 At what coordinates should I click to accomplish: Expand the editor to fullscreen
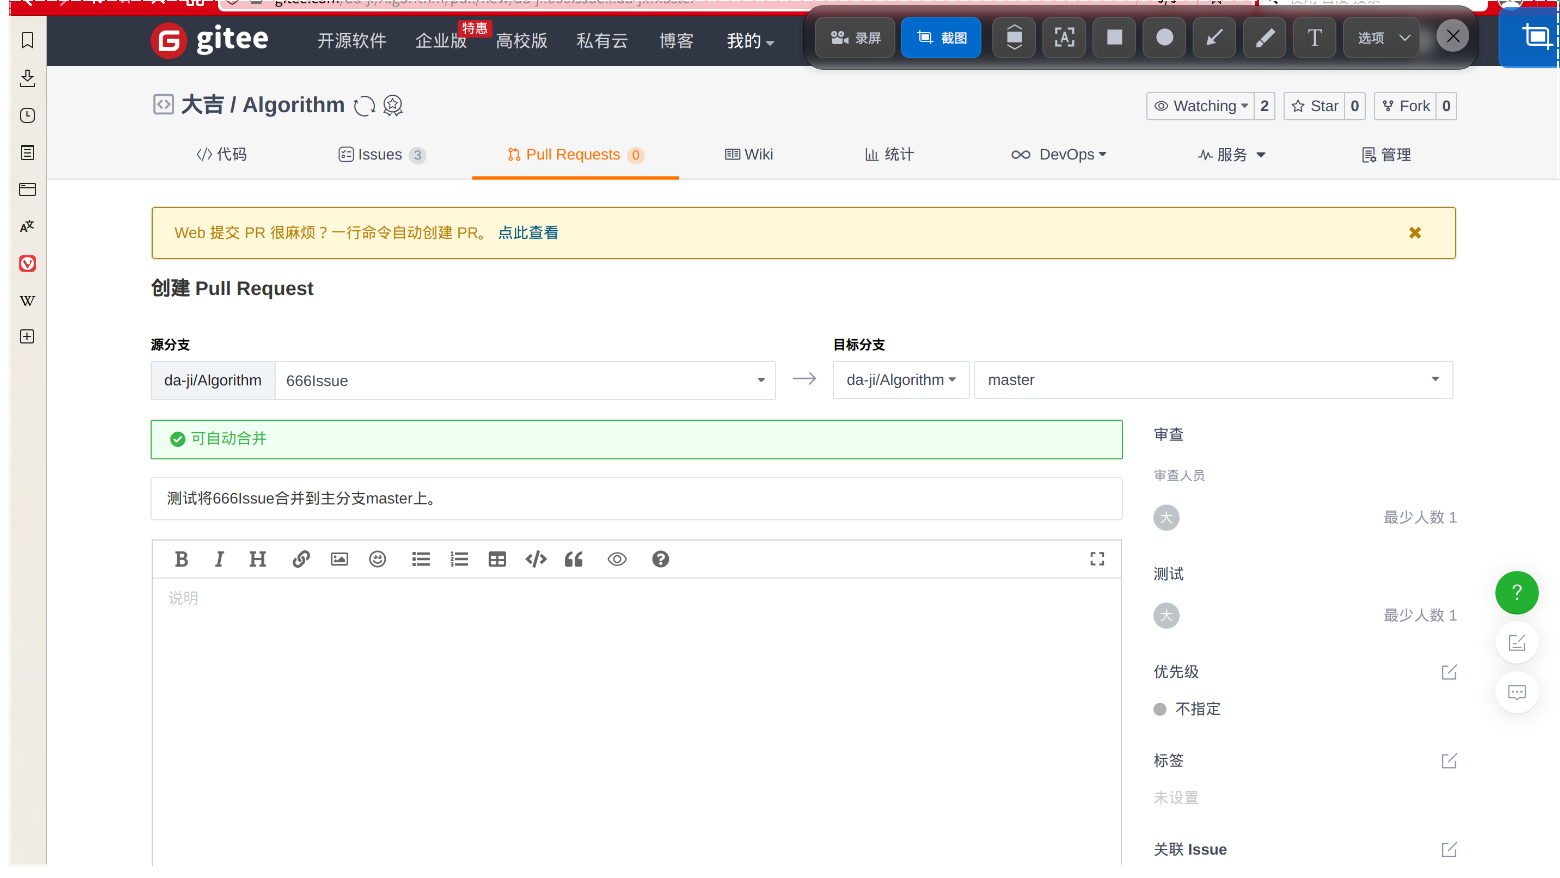coord(1097,559)
